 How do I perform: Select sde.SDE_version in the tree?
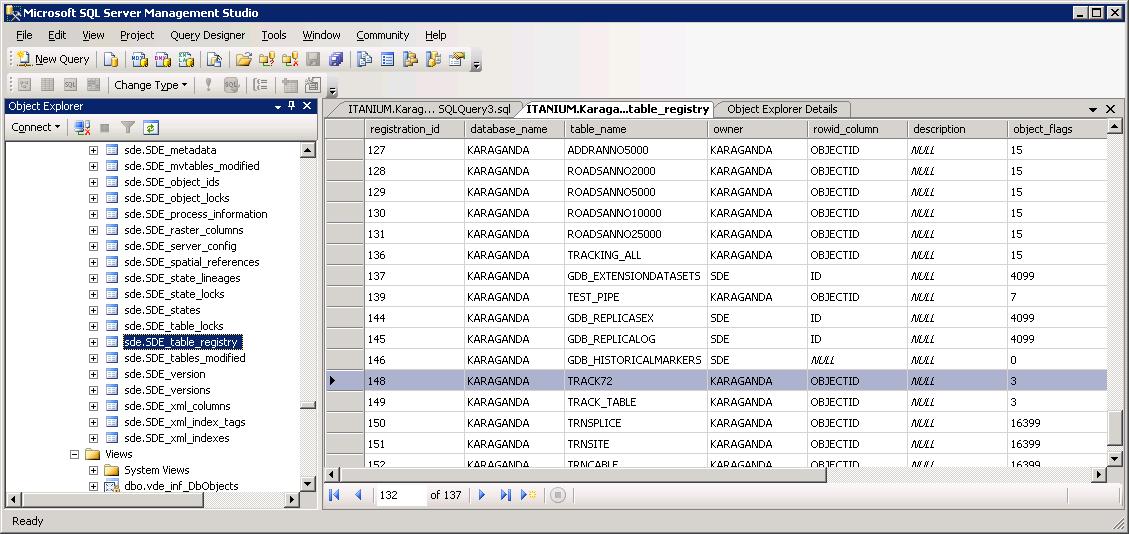[165, 374]
